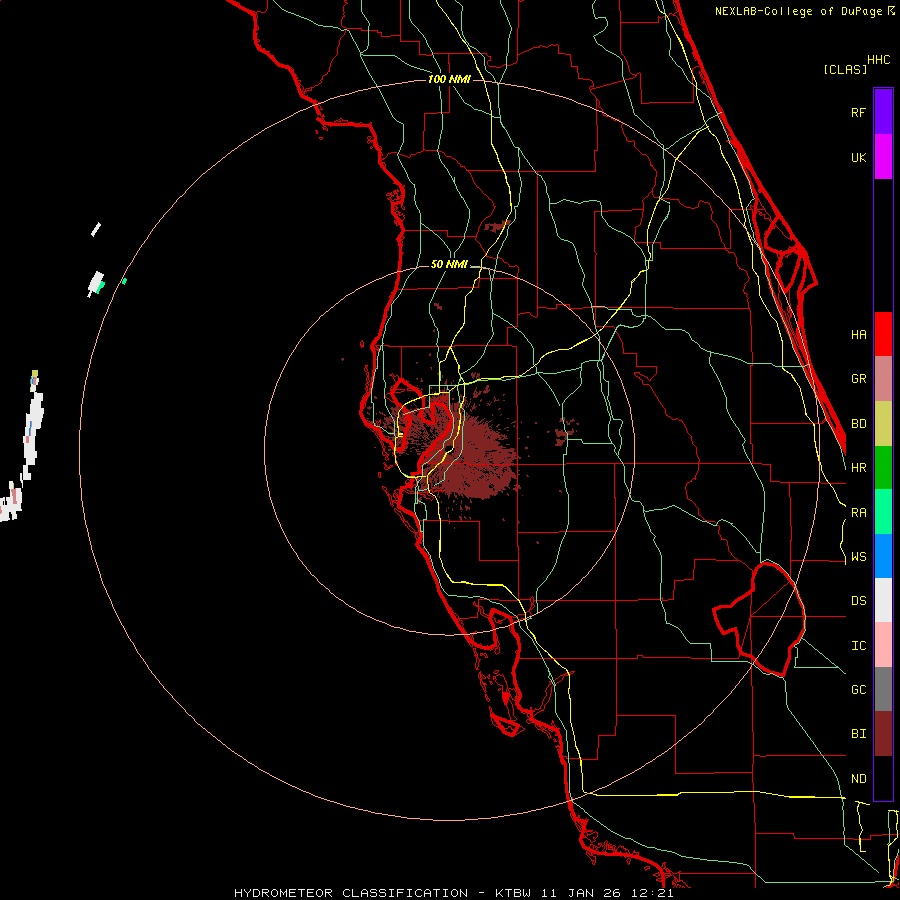Click the WS legend label
This screenshot has height=900, width=900.
tap(858, 557)
